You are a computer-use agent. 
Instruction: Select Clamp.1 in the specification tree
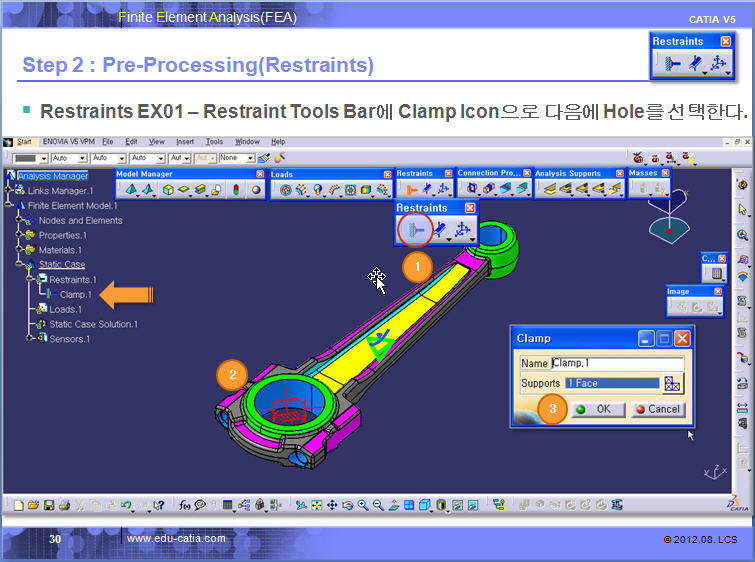(75, 295)
